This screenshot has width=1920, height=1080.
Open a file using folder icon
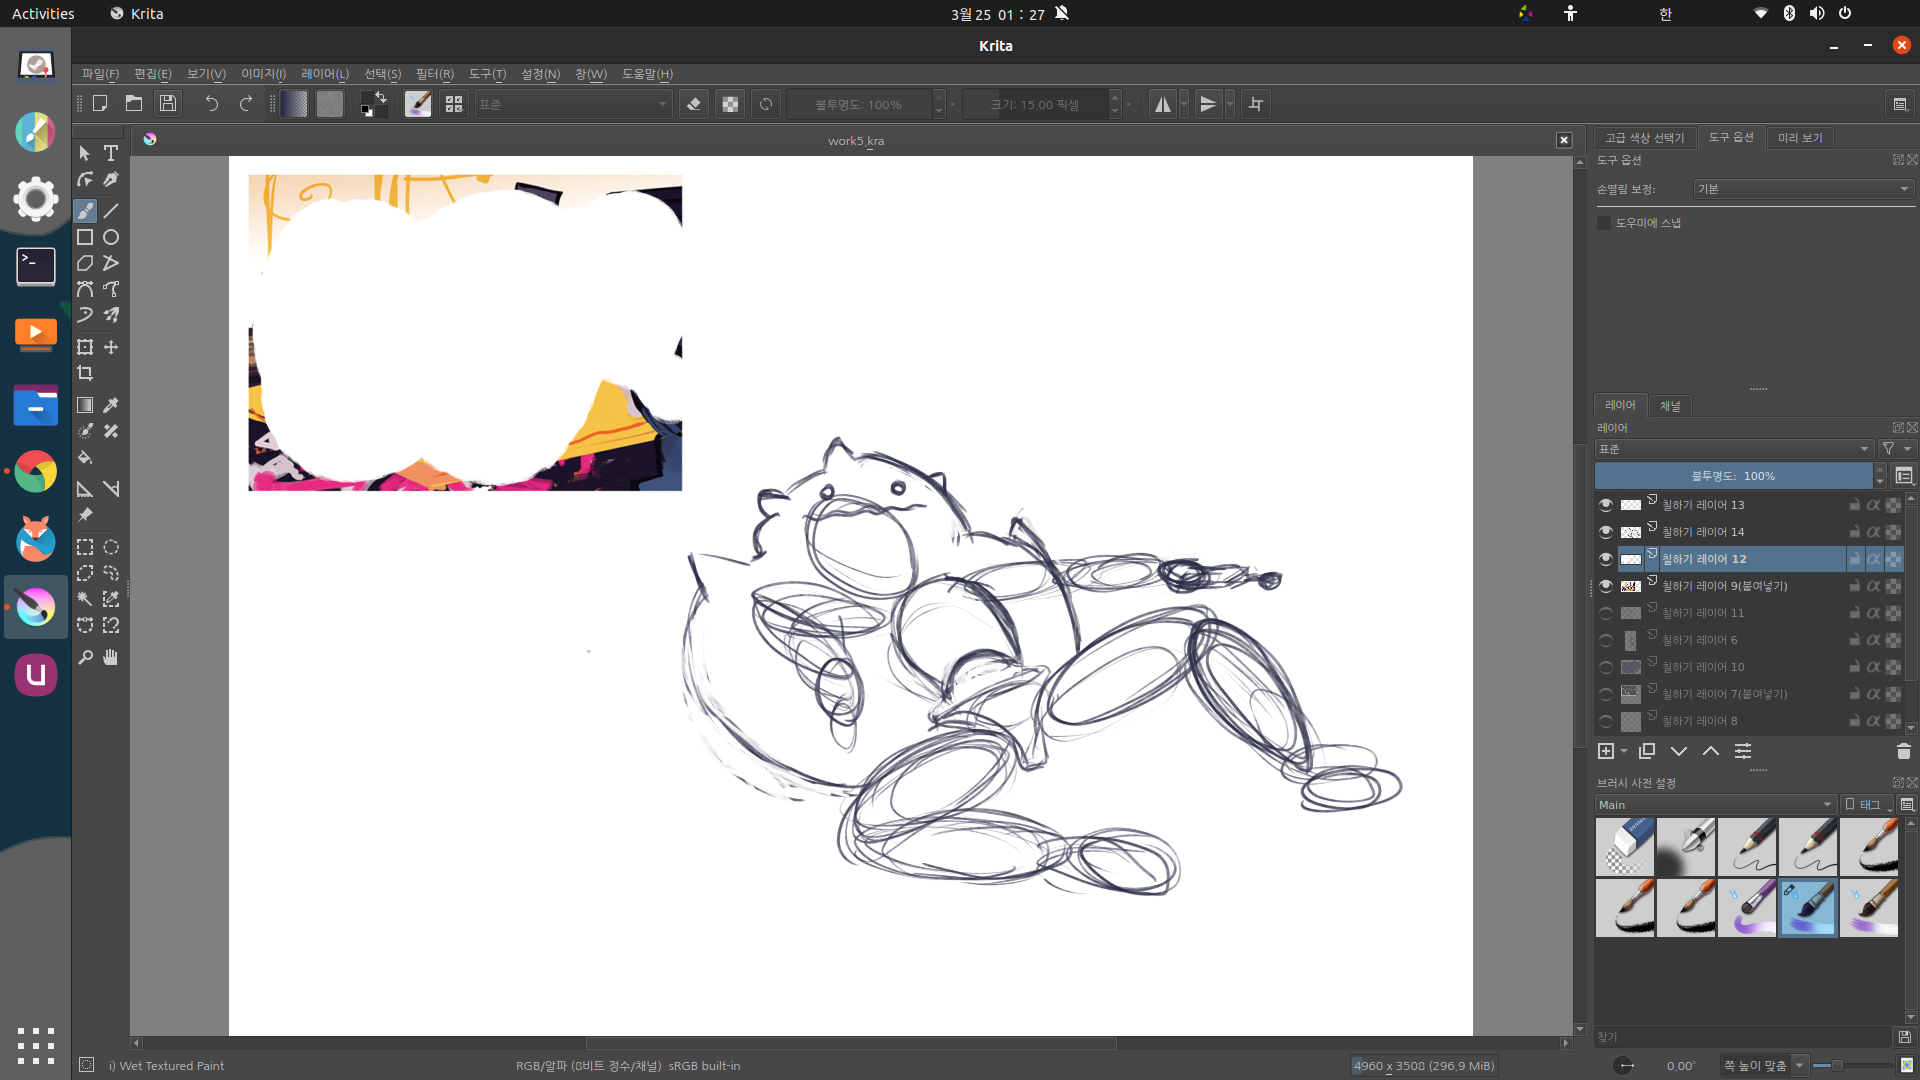[x=134, y=104]
